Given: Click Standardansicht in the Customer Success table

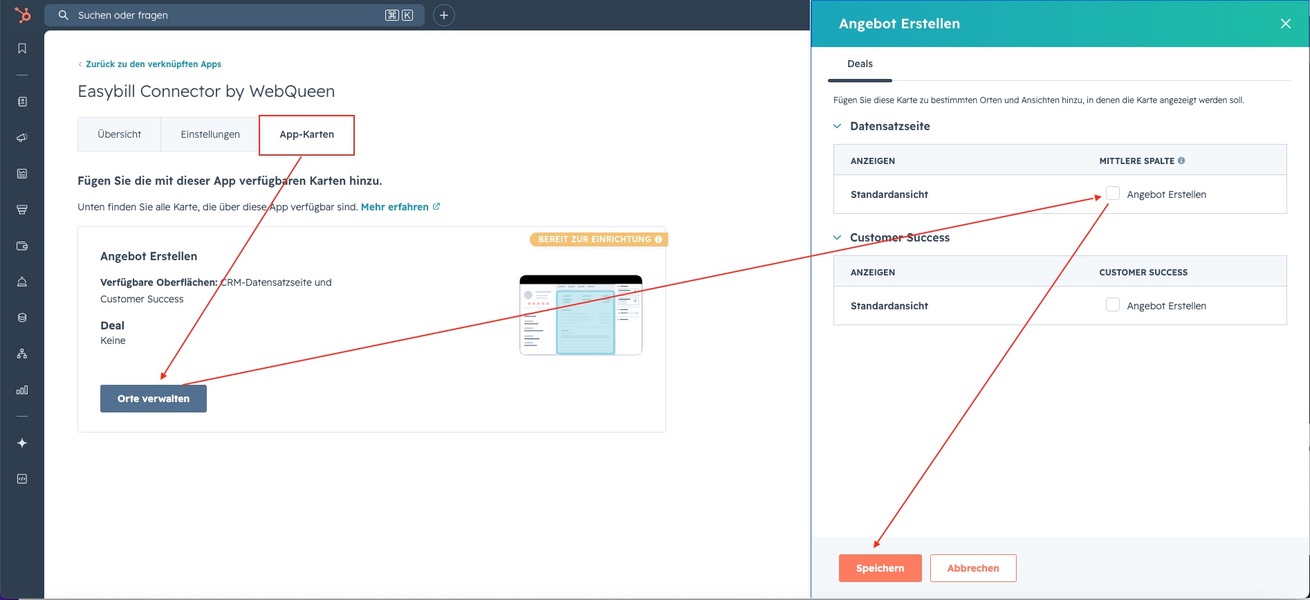Looking at the screenshot, I should (x=889, y=306).
